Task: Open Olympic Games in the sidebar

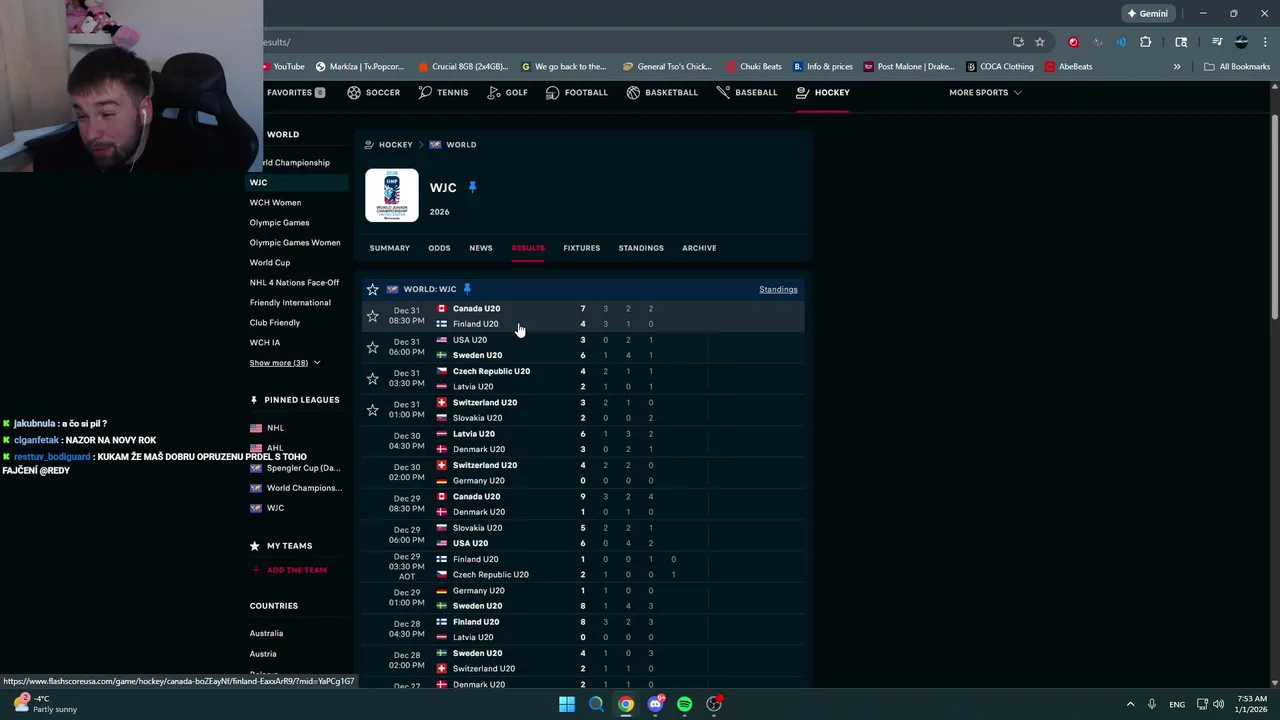Action: click(279, 223)
